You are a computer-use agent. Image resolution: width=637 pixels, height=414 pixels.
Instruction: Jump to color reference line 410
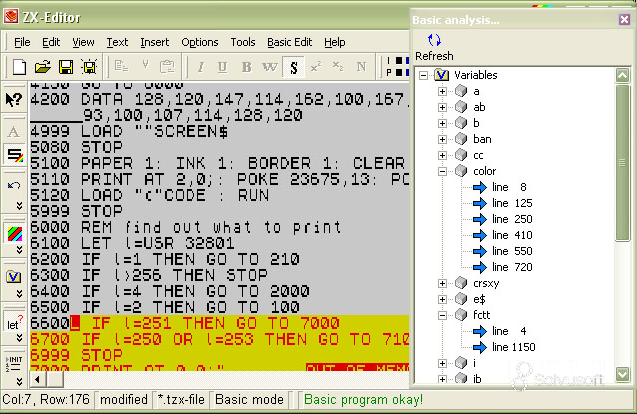pyautogui.click(x=512, y=235)
